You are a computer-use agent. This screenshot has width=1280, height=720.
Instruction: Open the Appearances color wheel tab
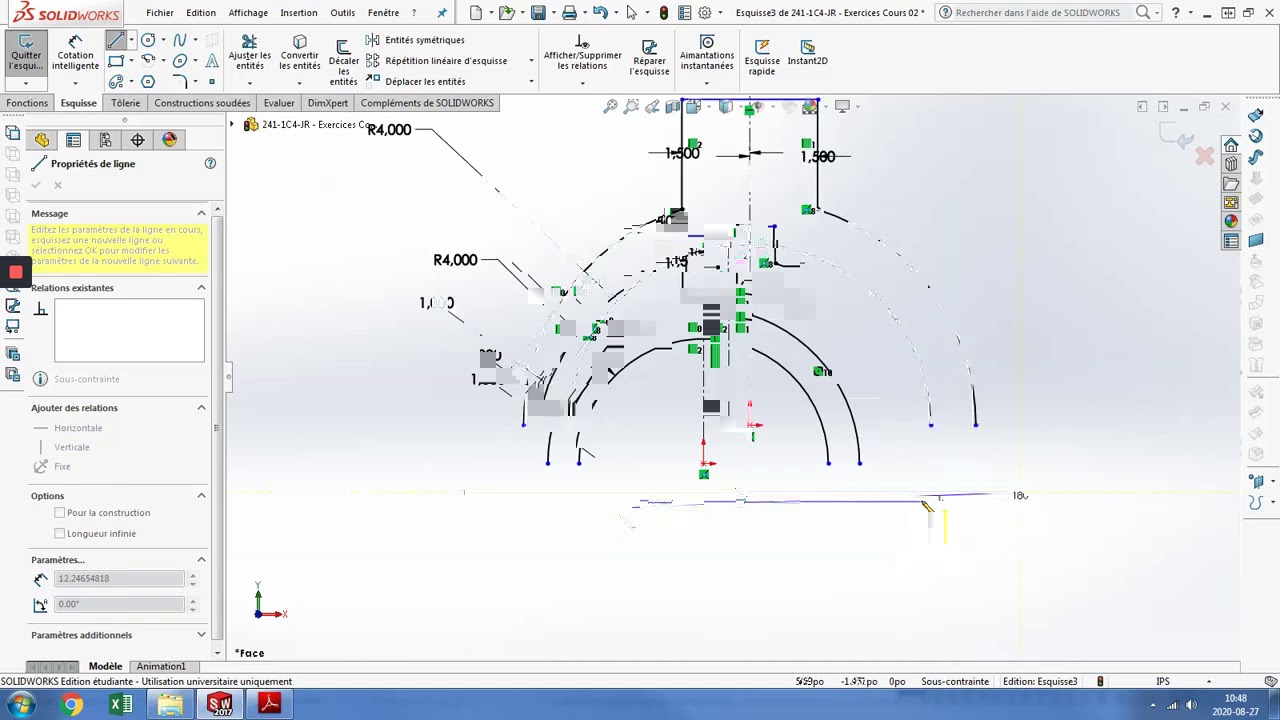(169, 140)
